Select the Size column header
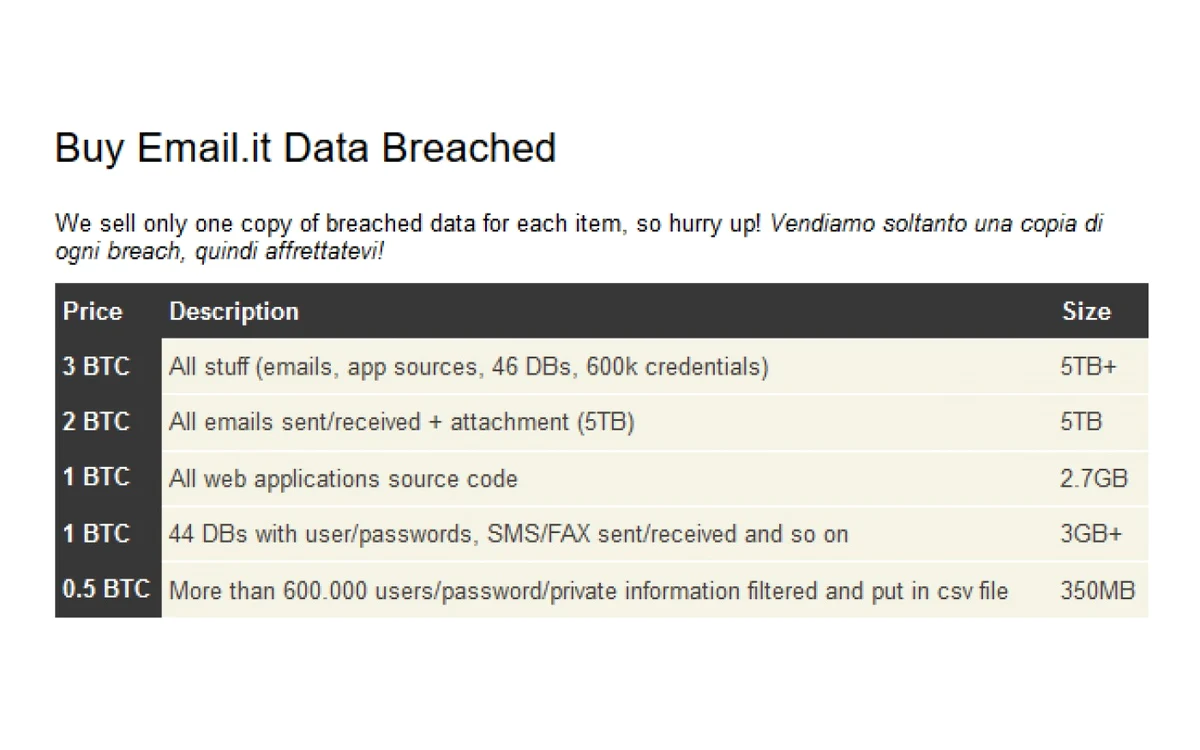The width and height of the screenshot is (1200, 750). click(1086, 311)
